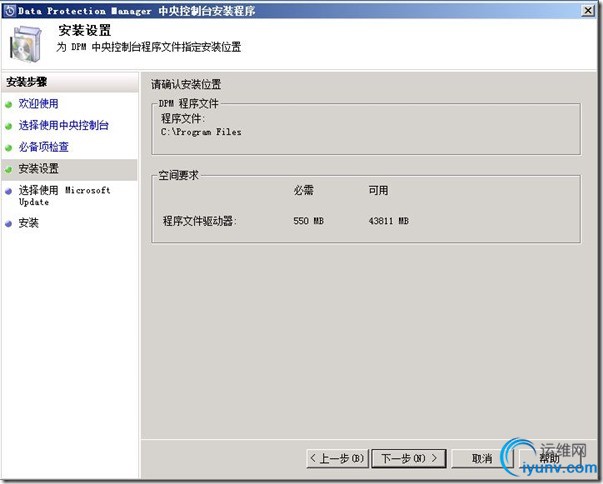Click the 必需 column header
603x484 pixels.
pos(303,190)
